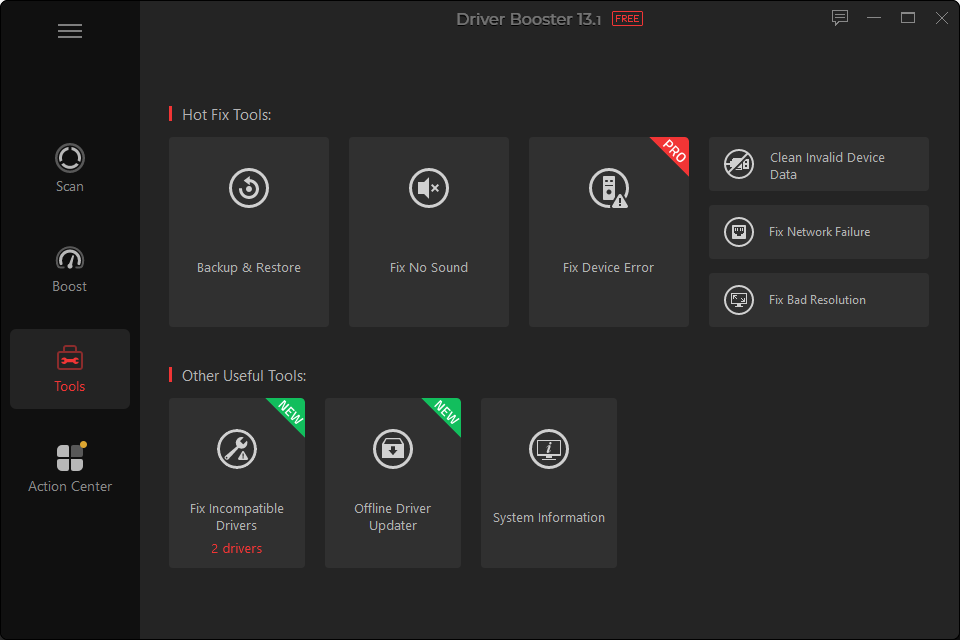This screenshot has height=640, width=960.
Task: Click the Scan icon in sidebar
Action: point(70,158)
